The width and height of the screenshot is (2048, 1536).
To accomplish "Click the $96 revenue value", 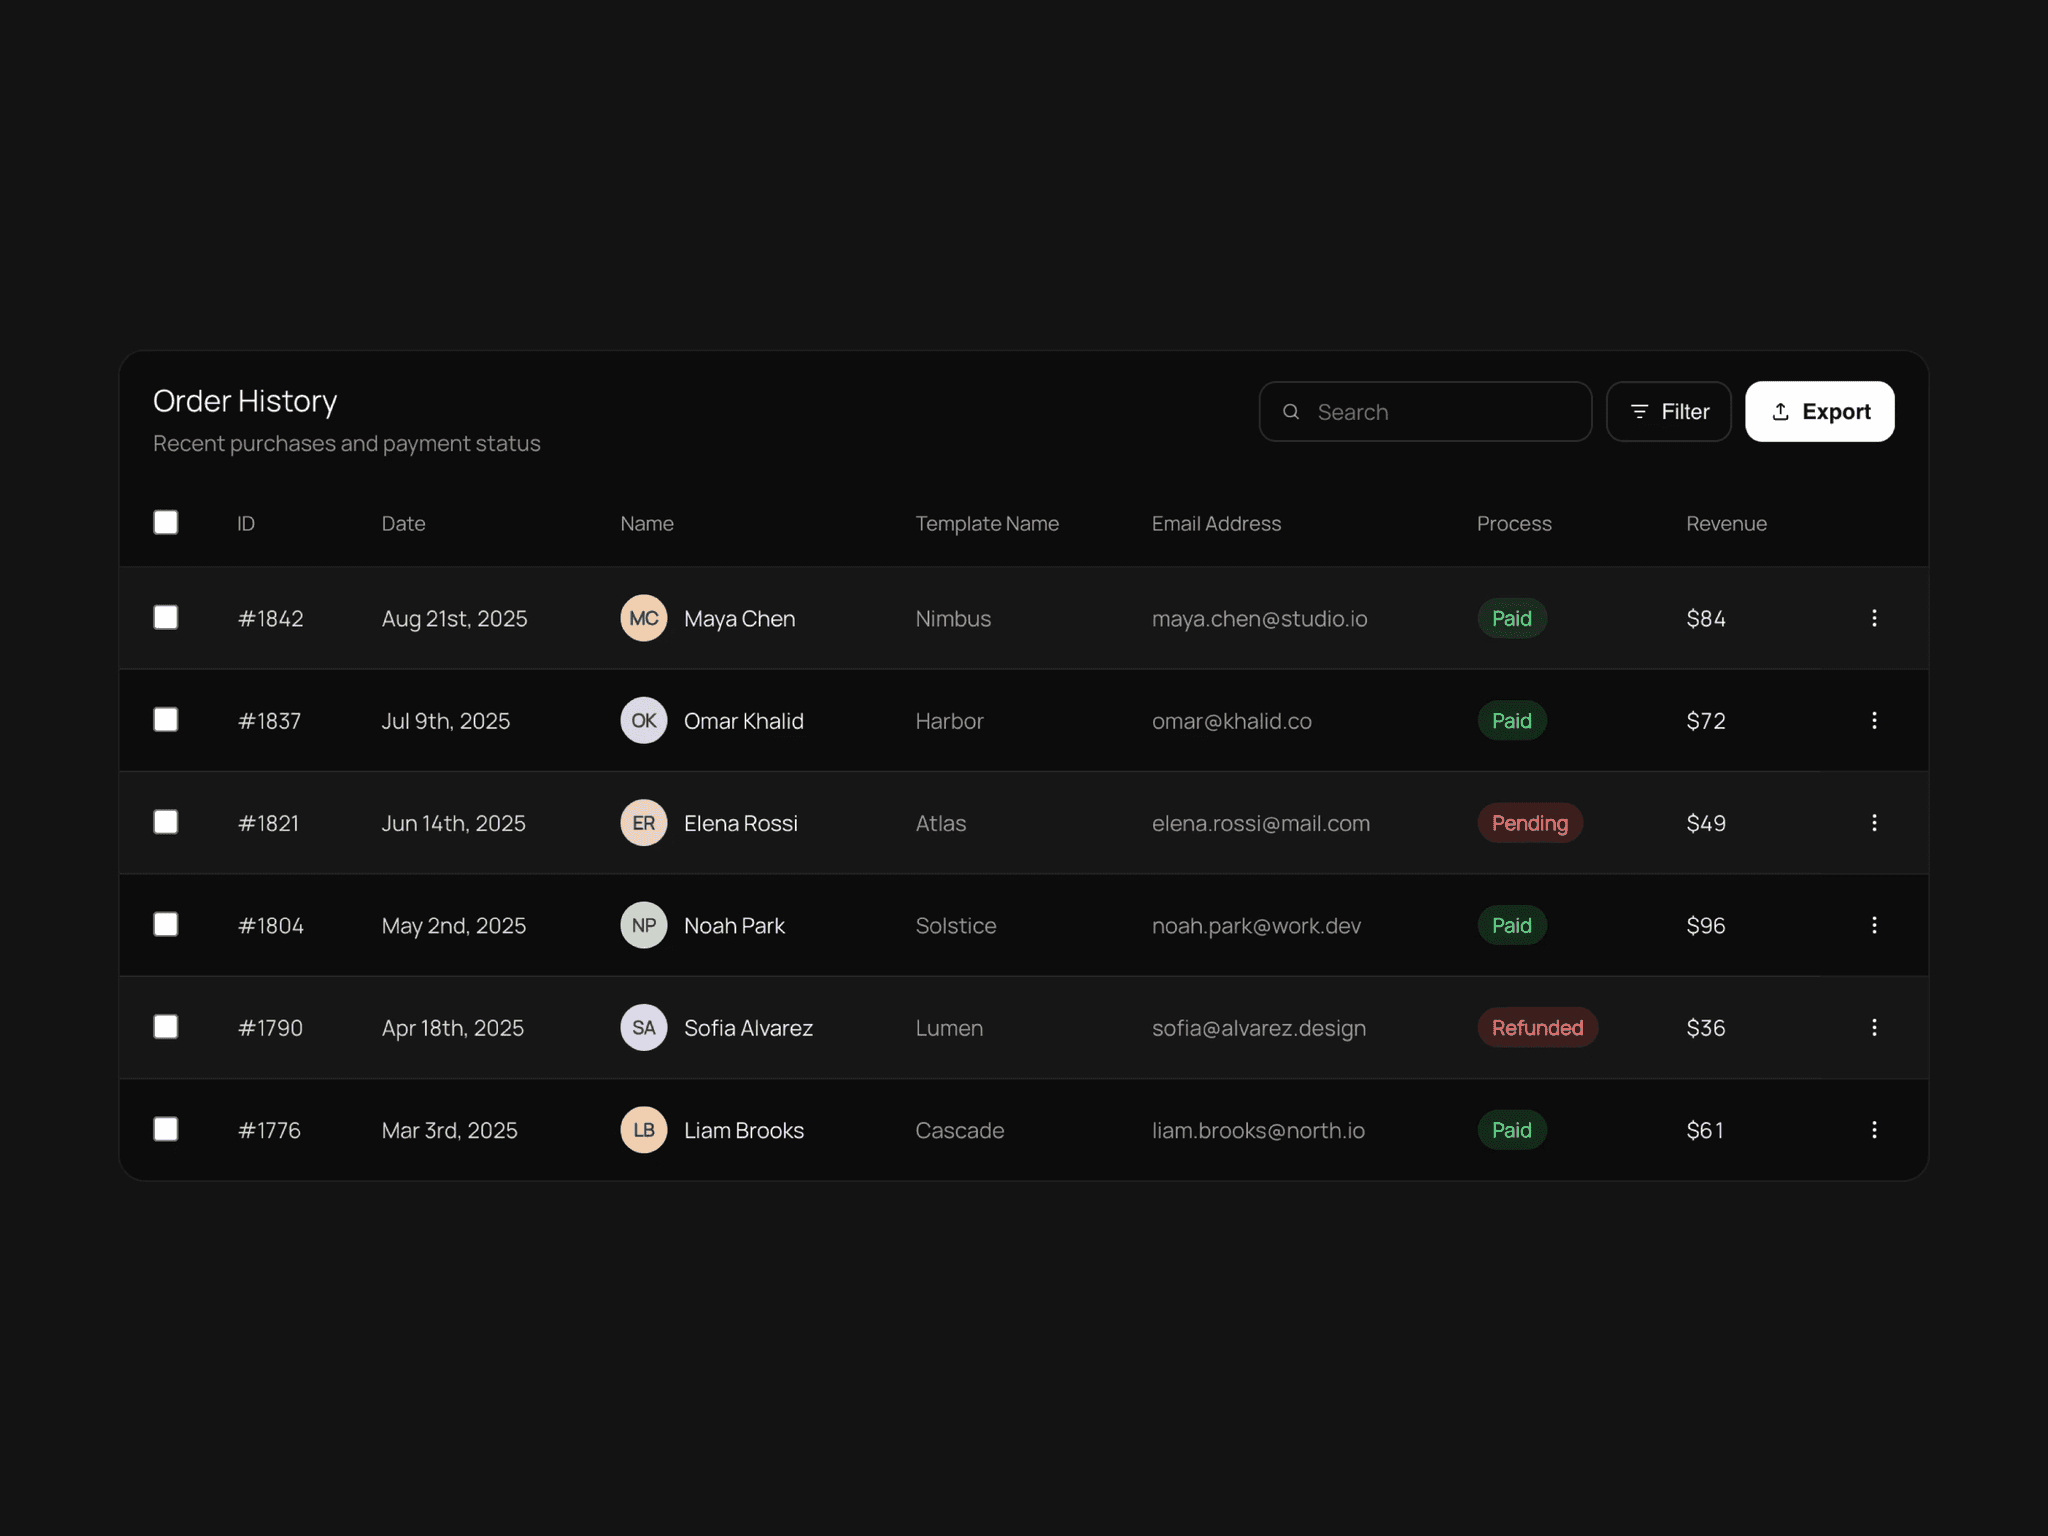I will [x=1706, y=926].
